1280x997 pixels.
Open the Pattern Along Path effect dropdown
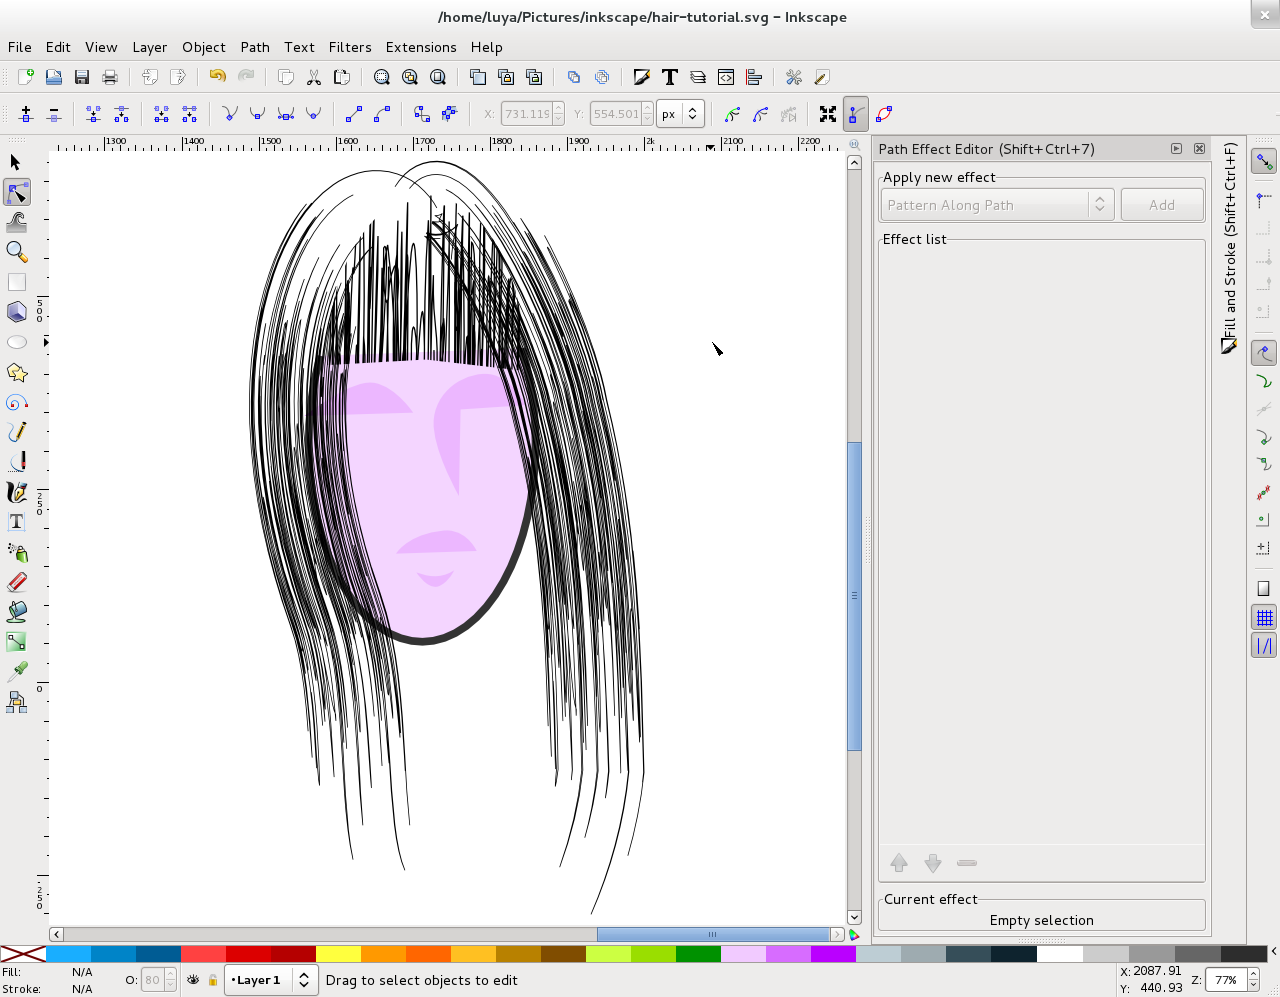(996, 205)
